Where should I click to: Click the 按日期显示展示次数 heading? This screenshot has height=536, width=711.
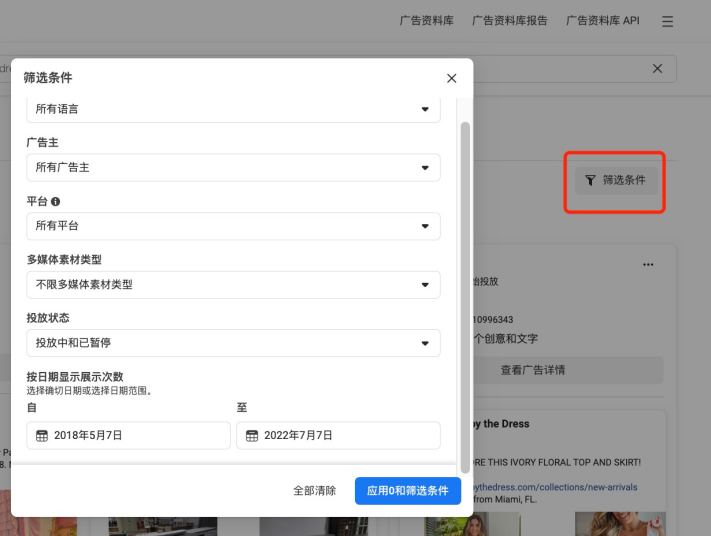click(75, 377)
